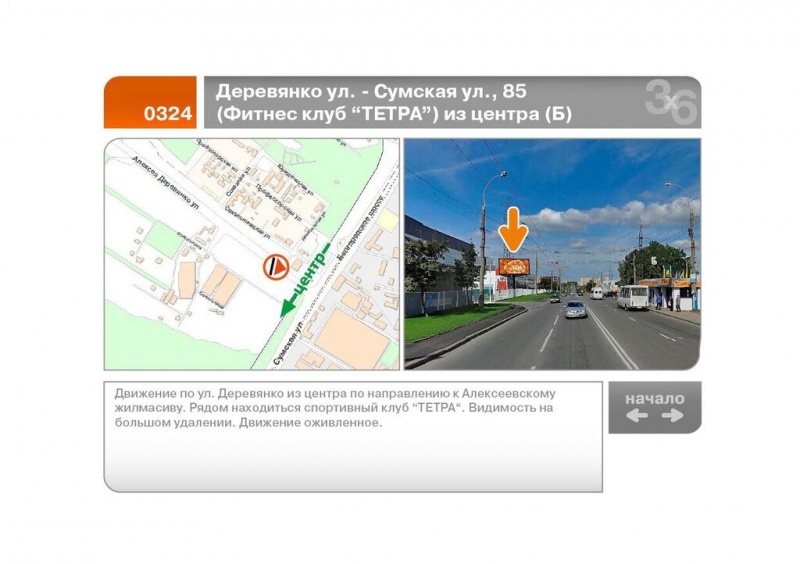Click the orange down arrow in the photo

513,230
